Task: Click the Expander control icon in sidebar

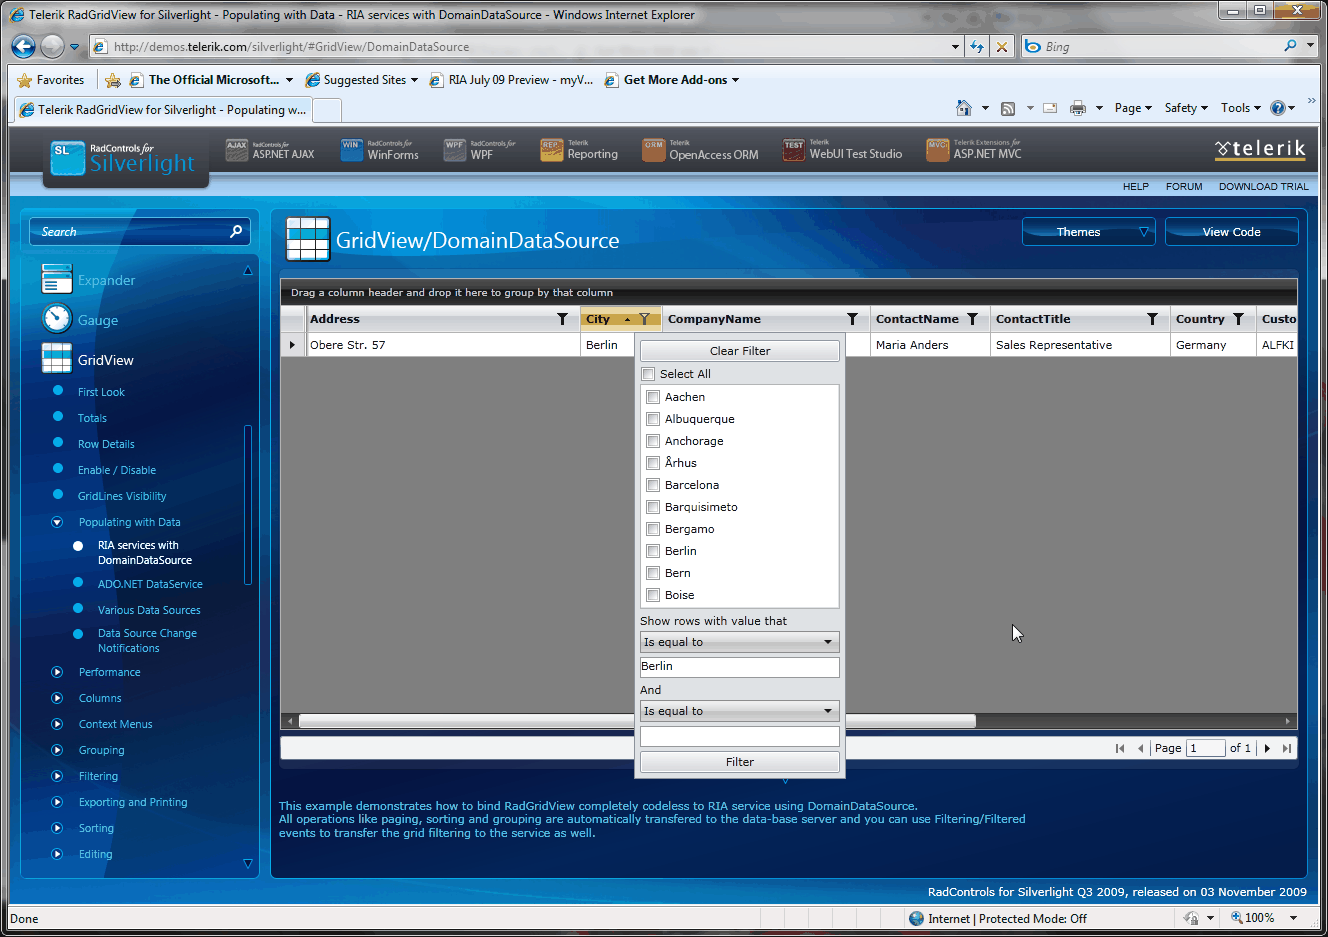Action: [x=57, y=279]
